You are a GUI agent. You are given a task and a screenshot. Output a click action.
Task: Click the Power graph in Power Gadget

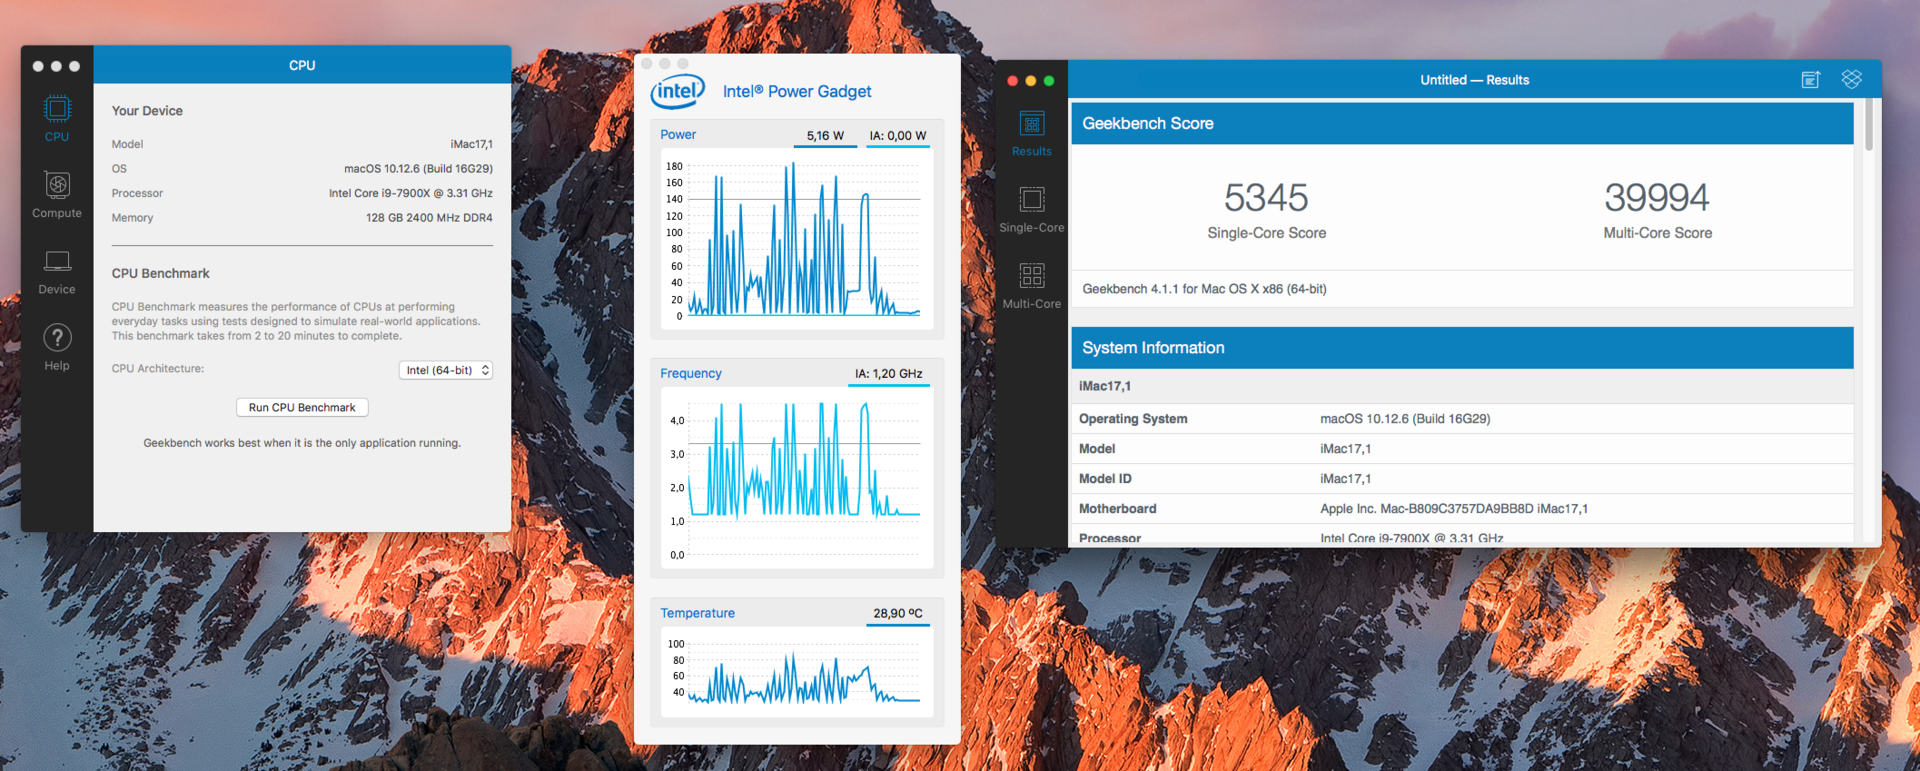tap(797, 239)
